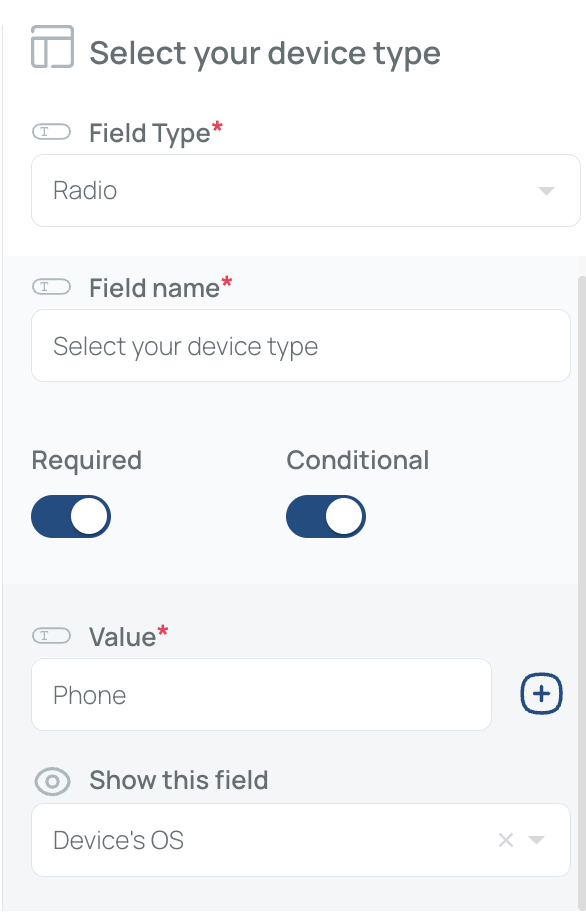Screen dimensions: 586x912
Task: Click the Field name input box
Action: click(x=301, y=346)
